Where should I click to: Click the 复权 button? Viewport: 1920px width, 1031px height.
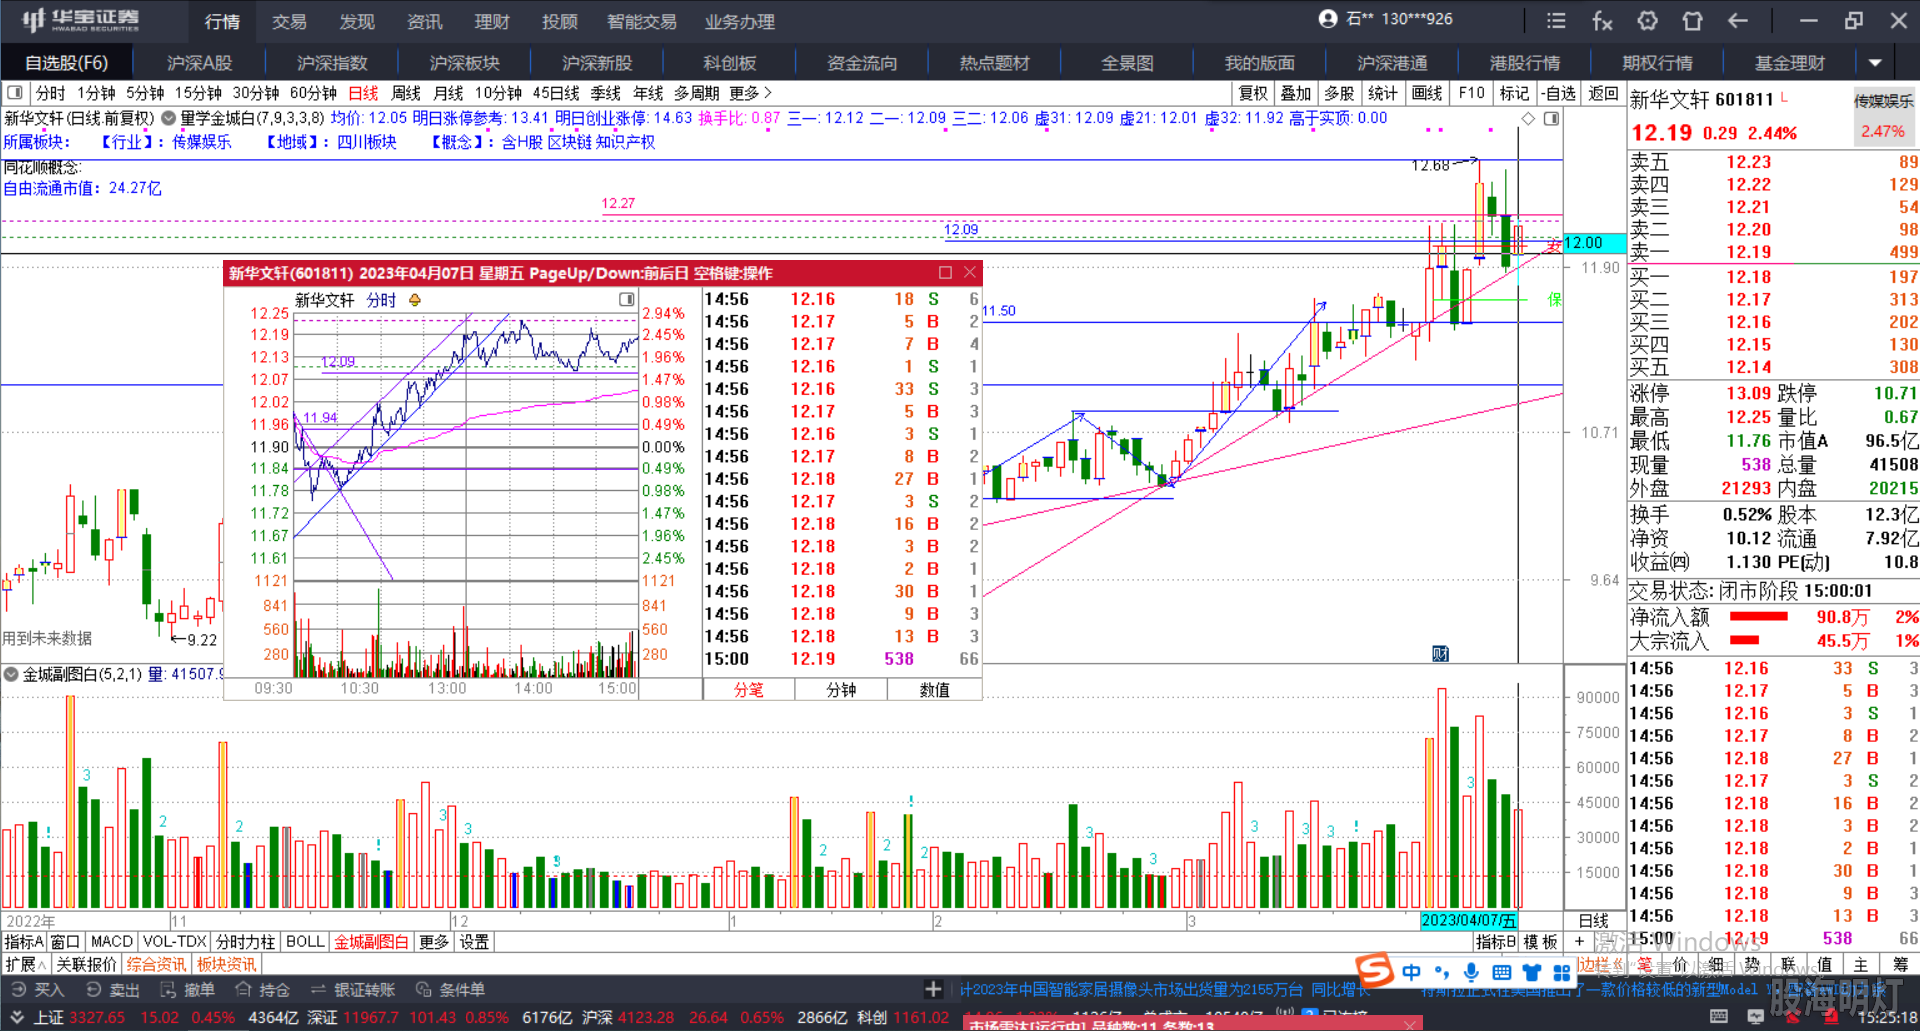[x=1253, y=93]
